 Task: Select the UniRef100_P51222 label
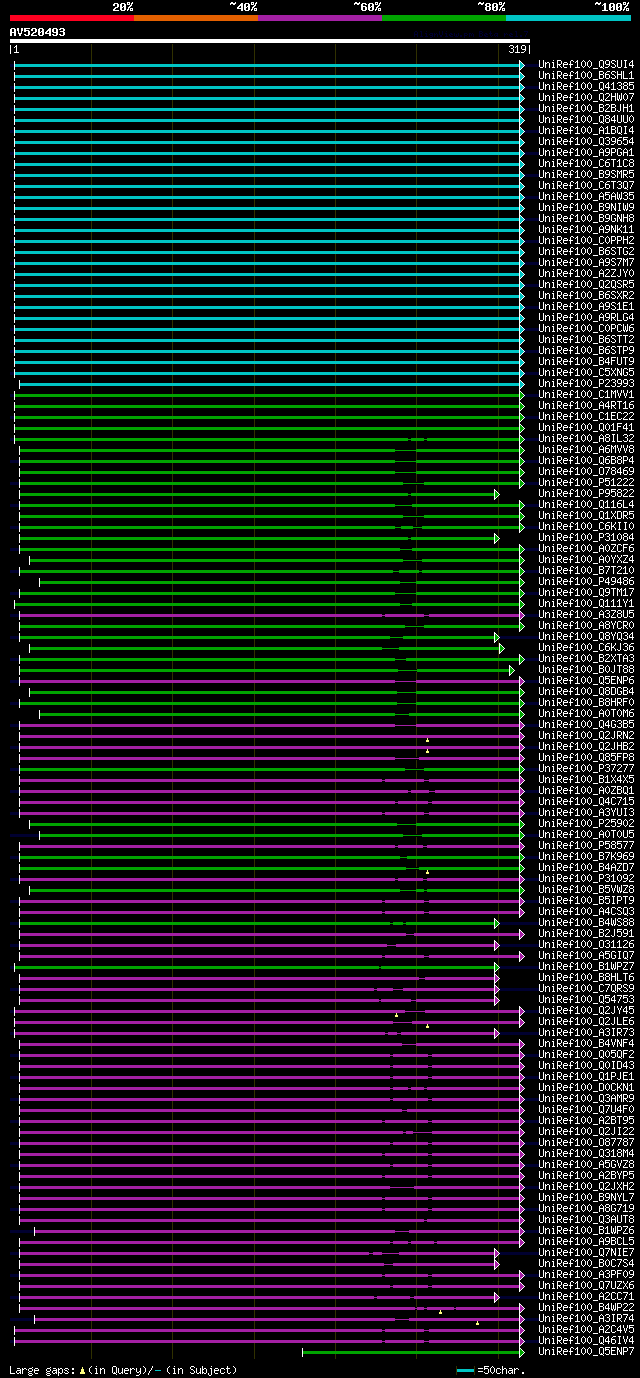(586, 483)
